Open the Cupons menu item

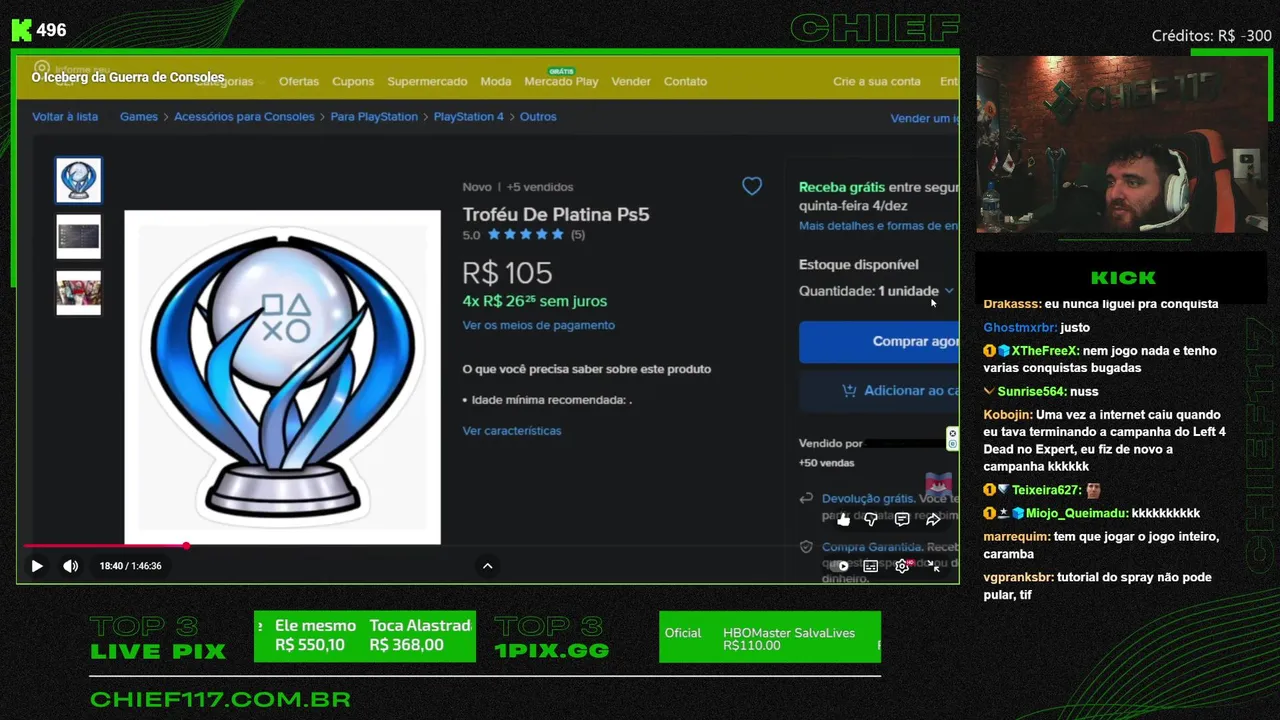click(353, 82)
